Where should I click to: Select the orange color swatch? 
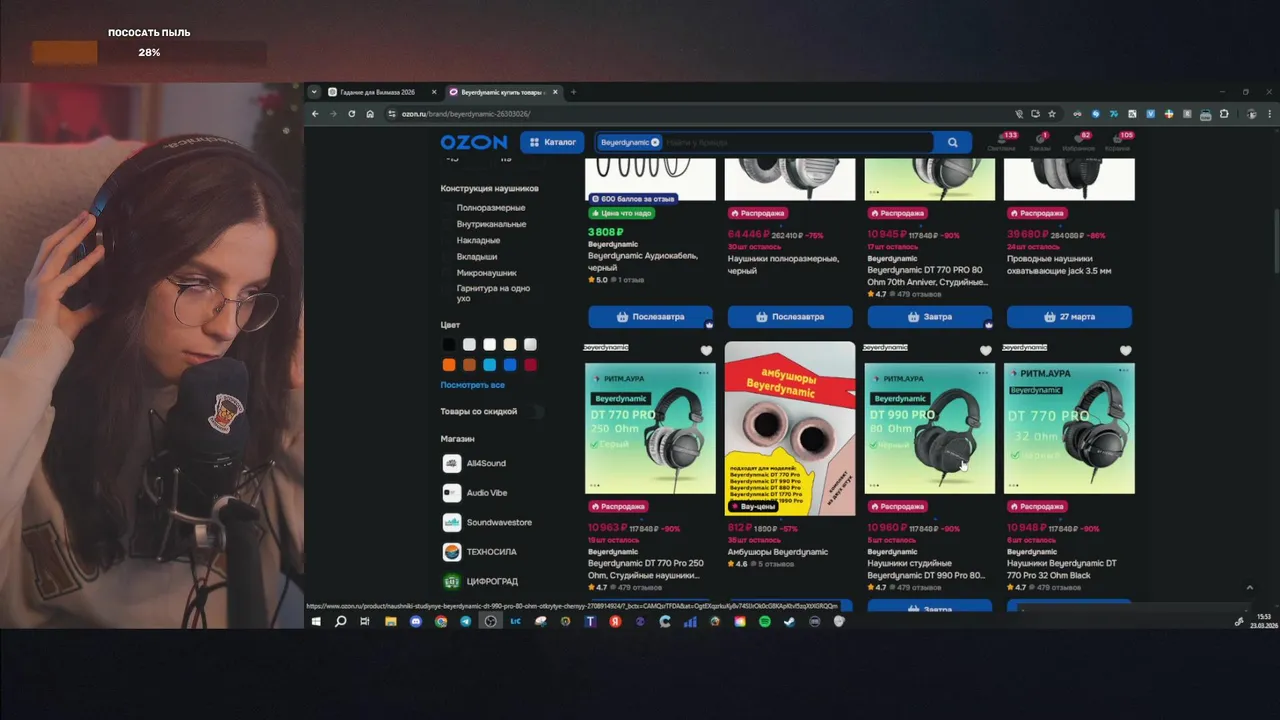[x=449, y=365]
